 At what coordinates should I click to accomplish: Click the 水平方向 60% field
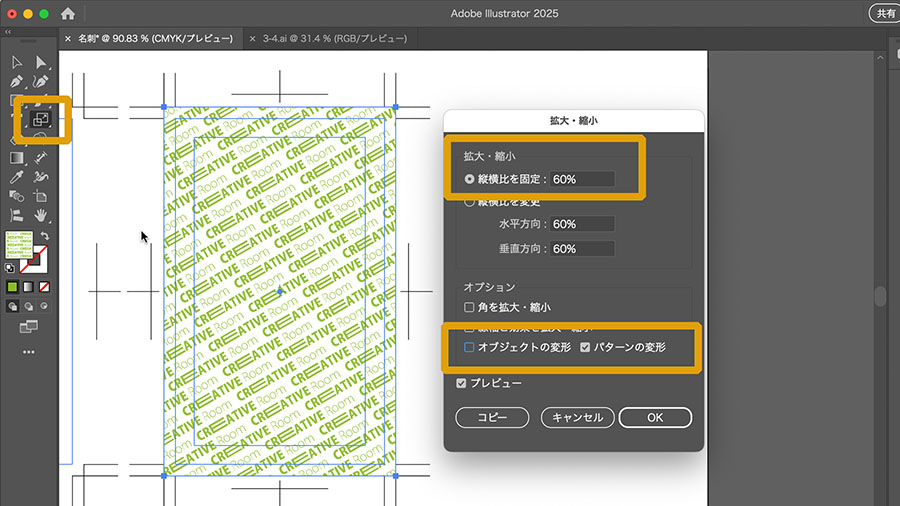[582, 224]
